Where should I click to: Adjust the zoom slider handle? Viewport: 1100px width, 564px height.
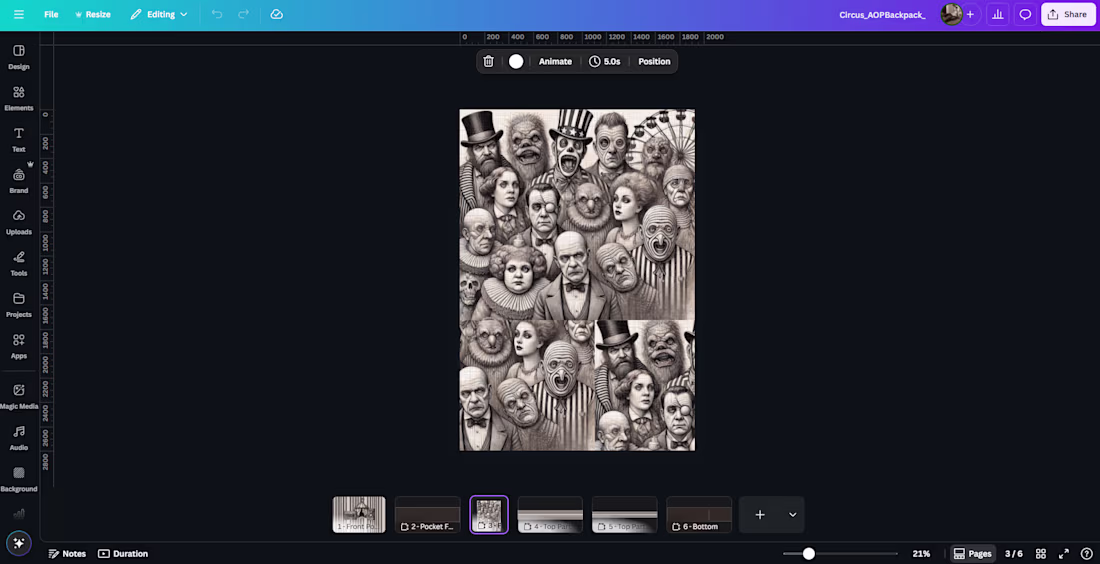[x=809, y=553]
